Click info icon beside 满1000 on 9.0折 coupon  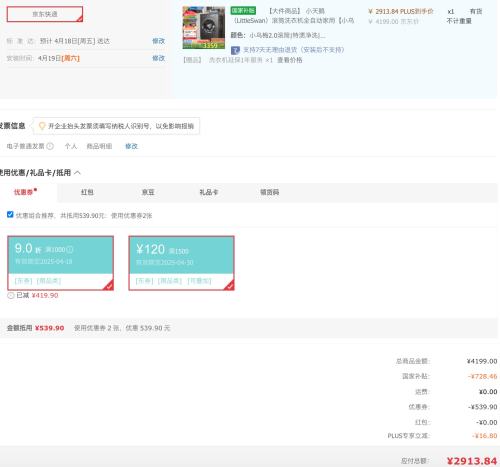click(x=70, y=249)
